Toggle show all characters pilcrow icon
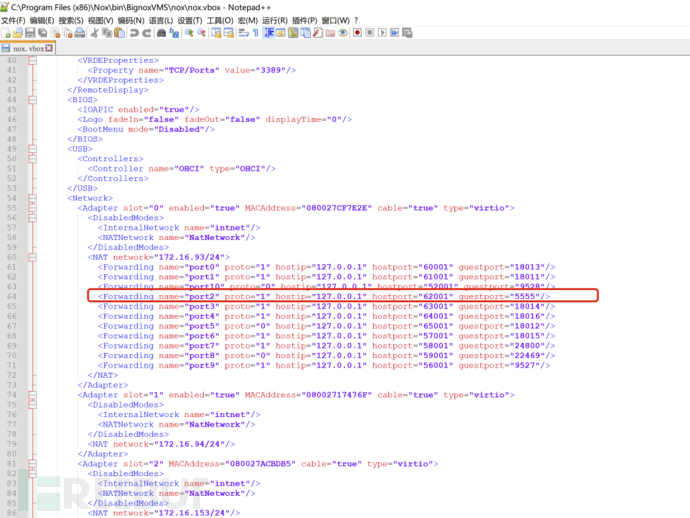This screenshot has height=518, width=690. click(256, 33)
